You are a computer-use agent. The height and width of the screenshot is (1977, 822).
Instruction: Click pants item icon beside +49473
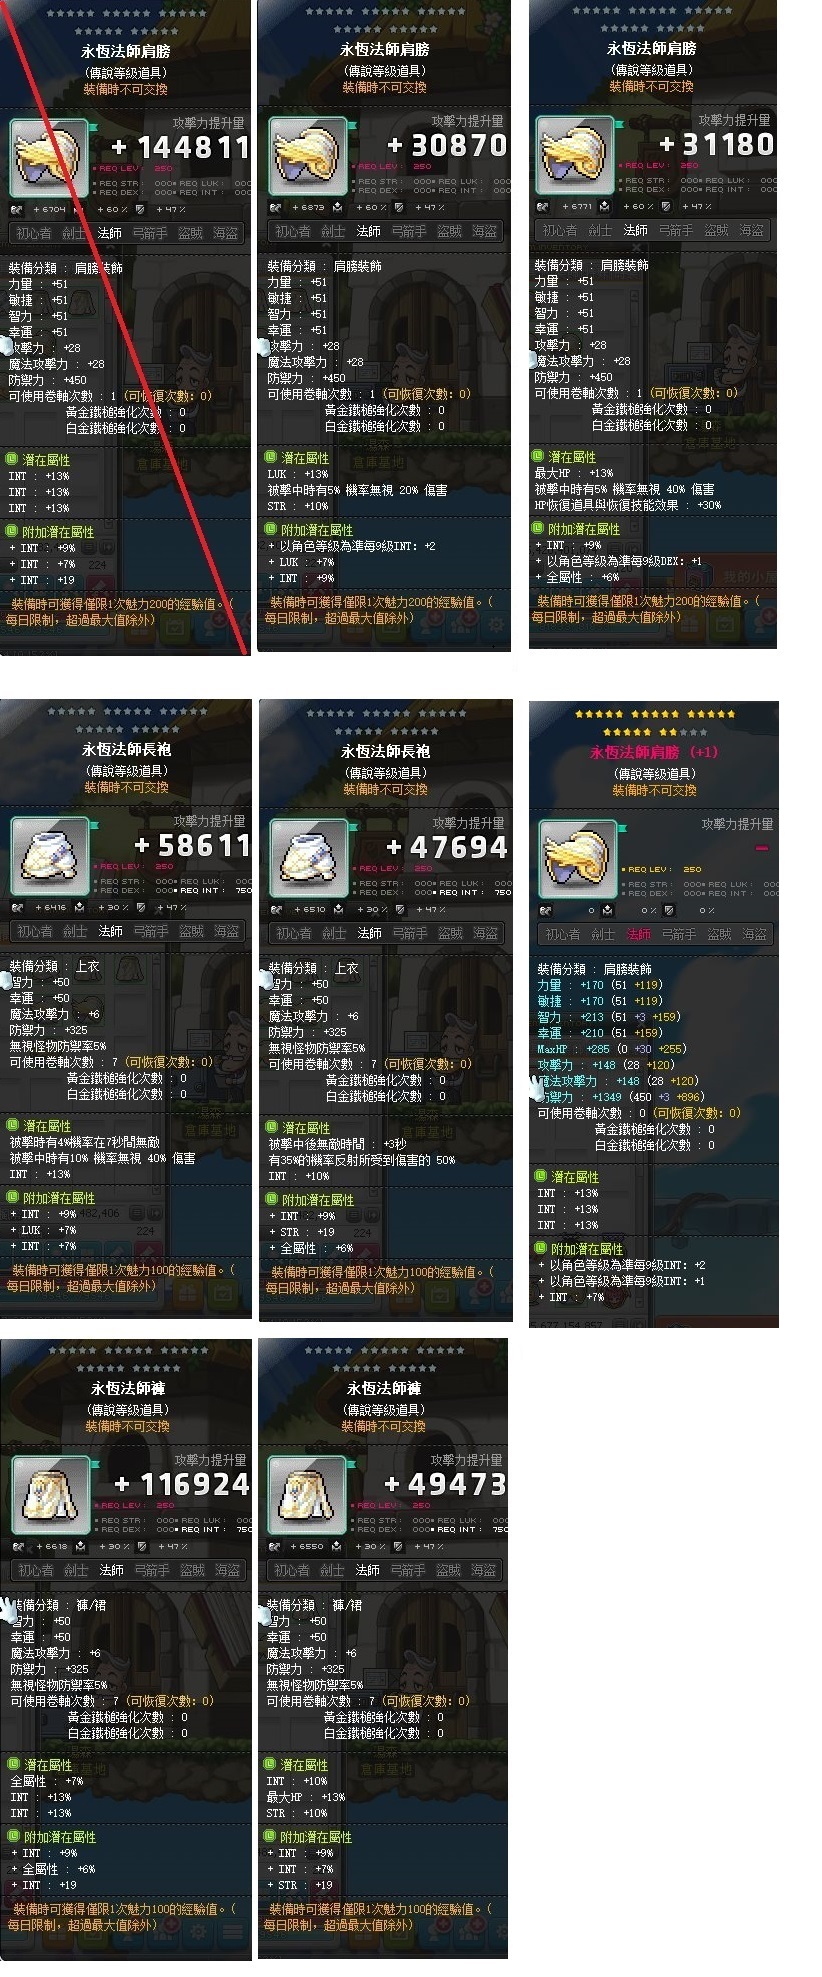(x=307, y=1496)
